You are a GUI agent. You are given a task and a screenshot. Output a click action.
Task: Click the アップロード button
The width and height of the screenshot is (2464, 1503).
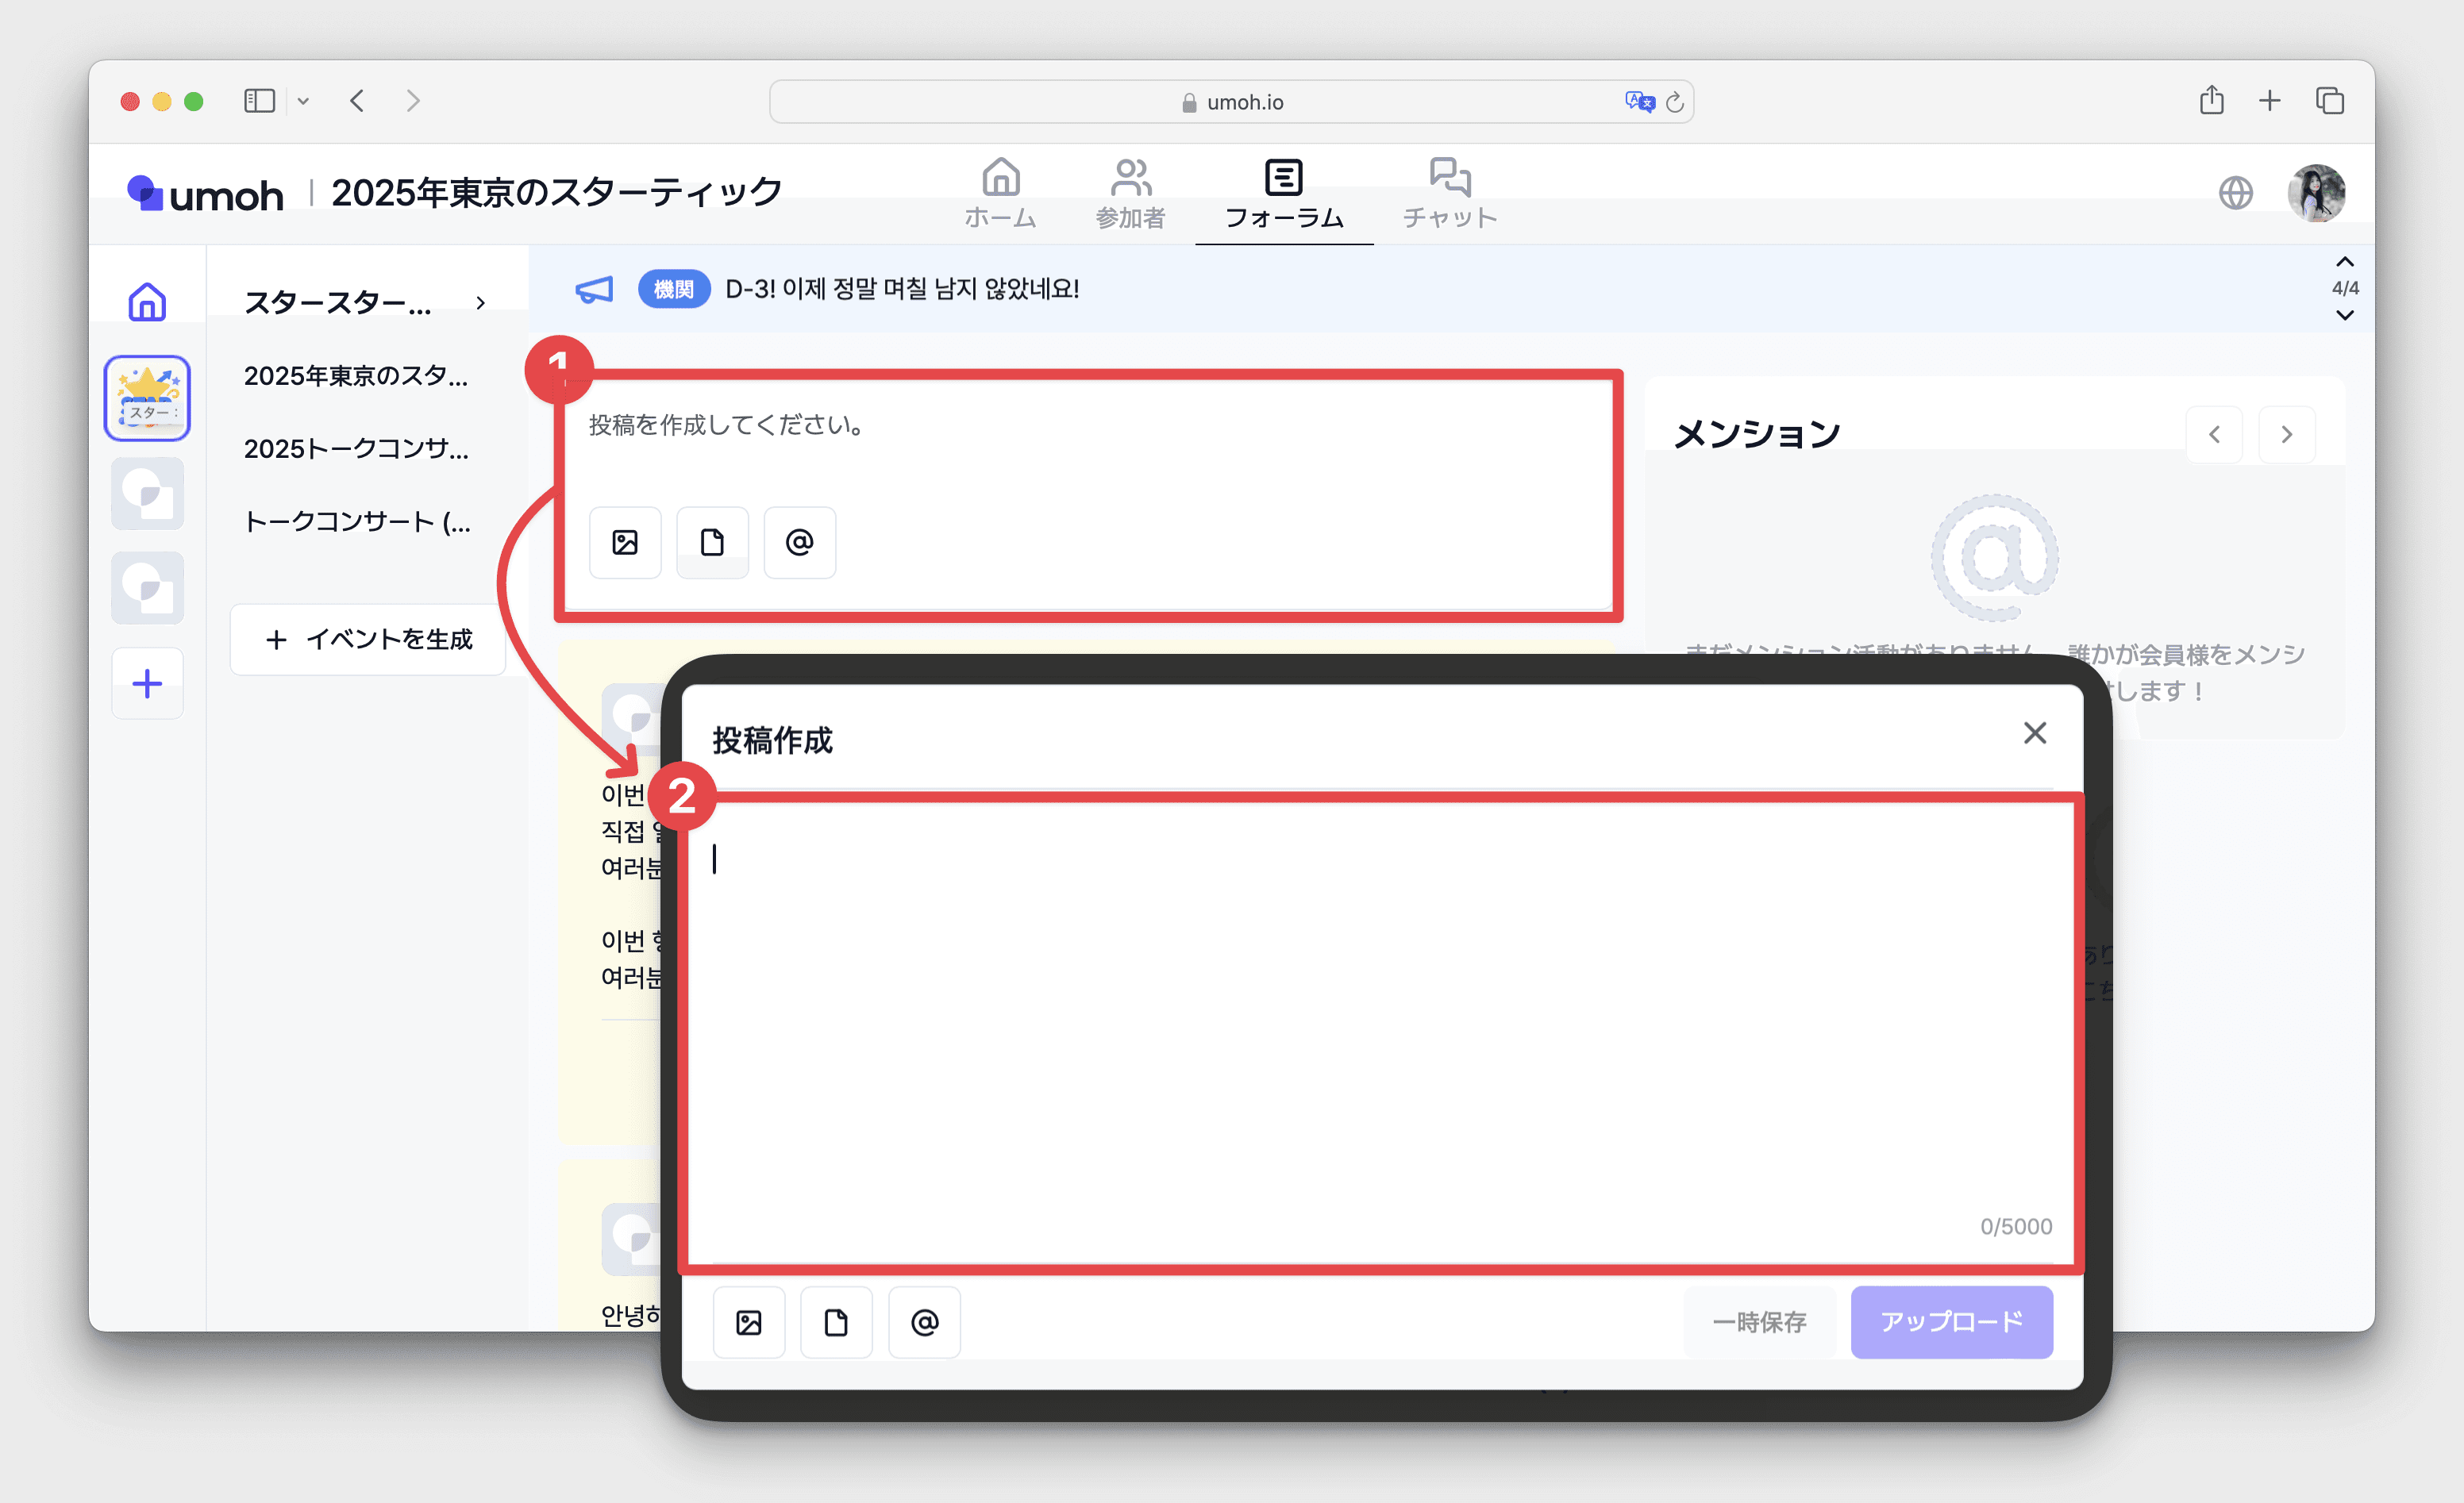tap(1951, 1322)
